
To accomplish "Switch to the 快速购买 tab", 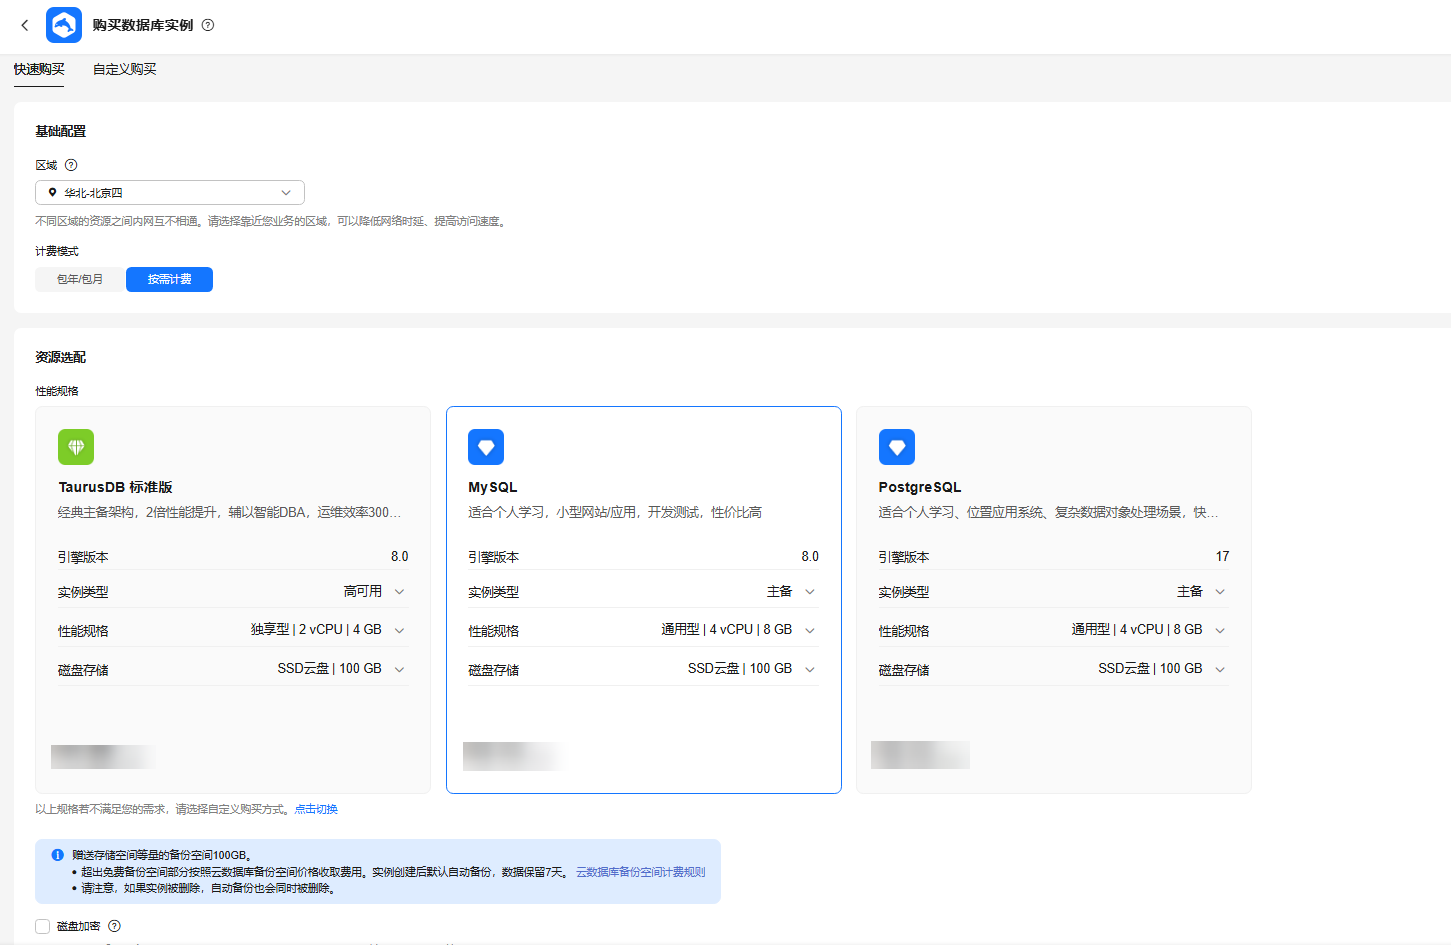I will 39,69.
